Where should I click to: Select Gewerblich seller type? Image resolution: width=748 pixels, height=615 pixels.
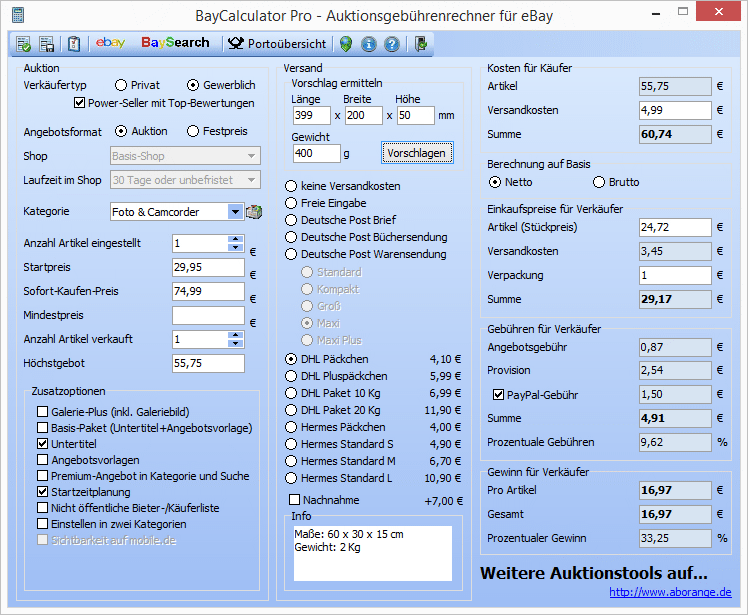tap(221, 85)
